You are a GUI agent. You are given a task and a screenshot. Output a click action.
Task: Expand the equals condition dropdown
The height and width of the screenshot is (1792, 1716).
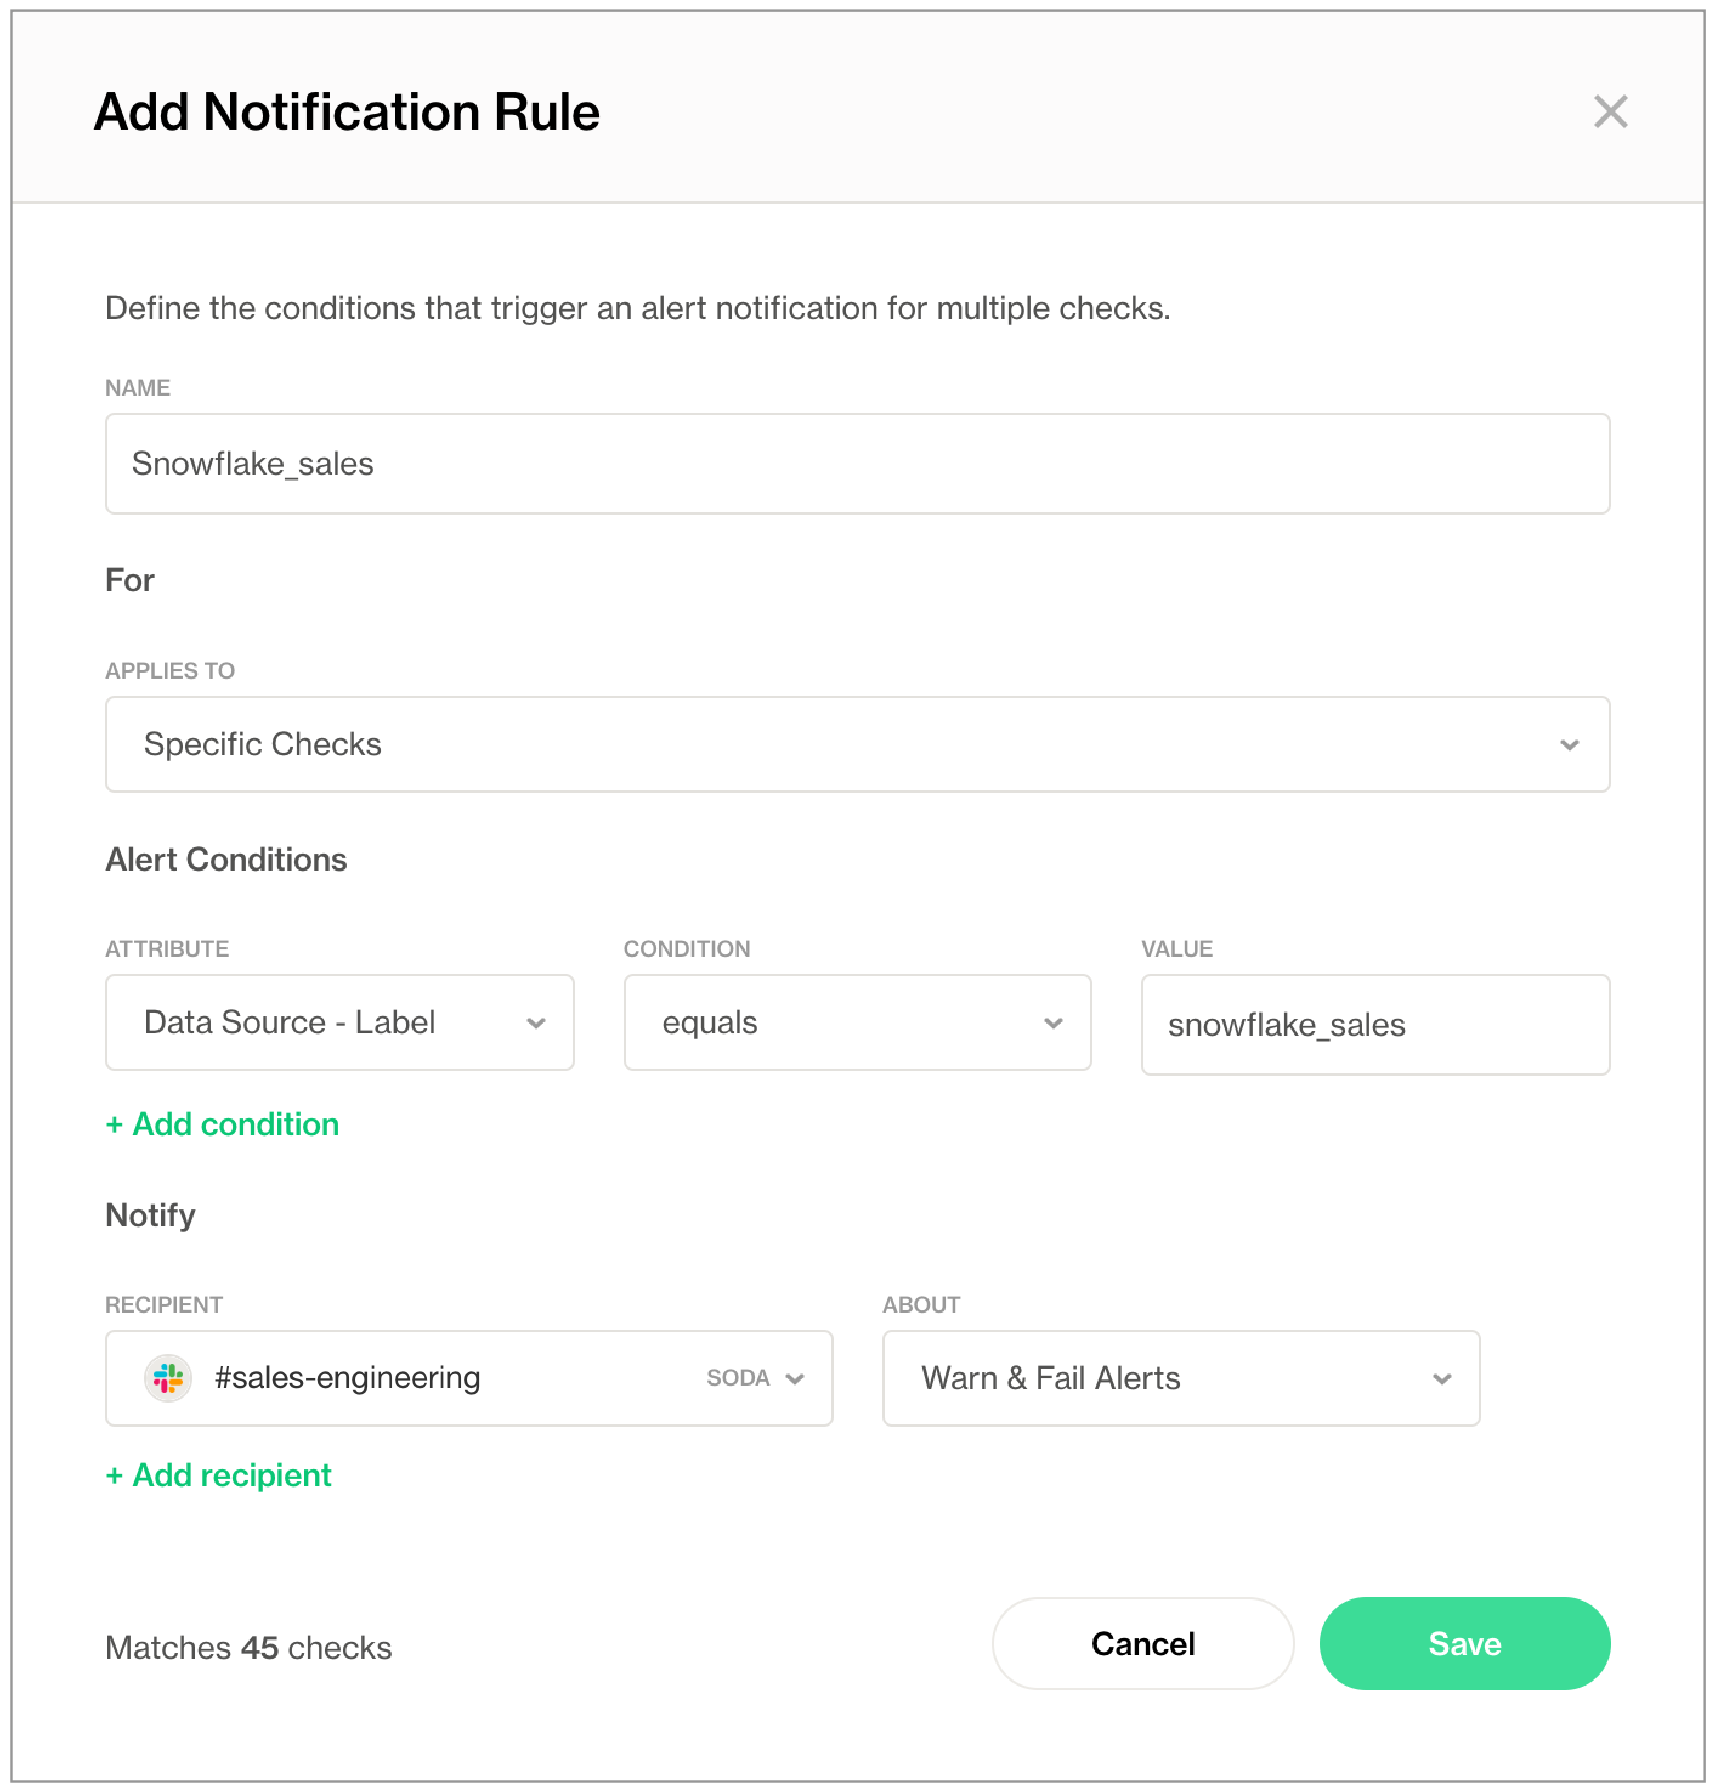point(856,1023)
